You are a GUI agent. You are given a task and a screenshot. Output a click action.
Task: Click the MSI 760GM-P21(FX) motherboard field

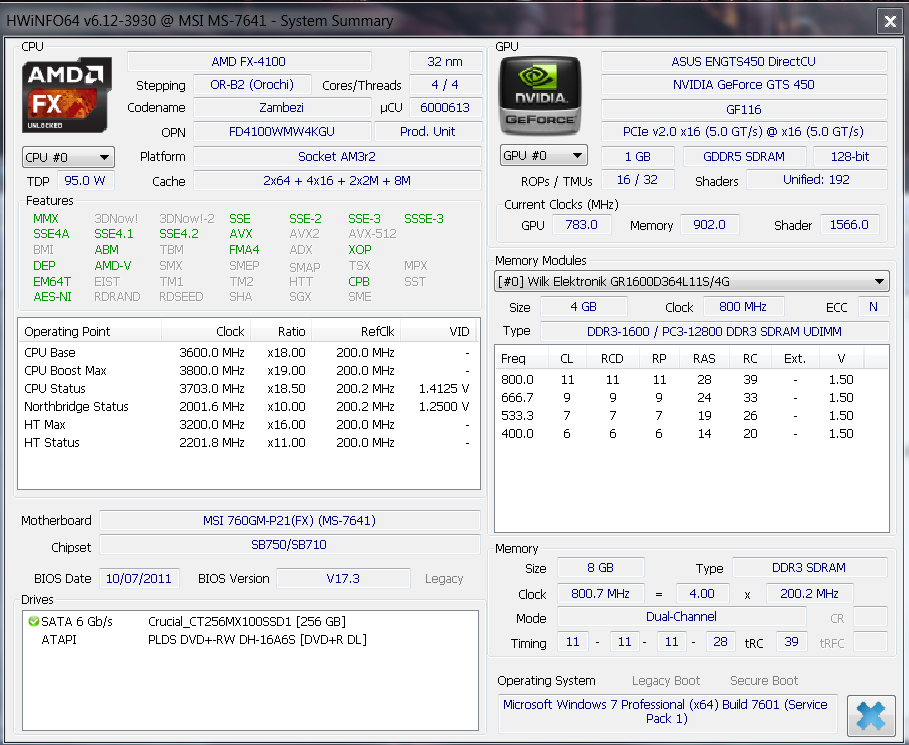pyautogui.click(x=290, y=521)
